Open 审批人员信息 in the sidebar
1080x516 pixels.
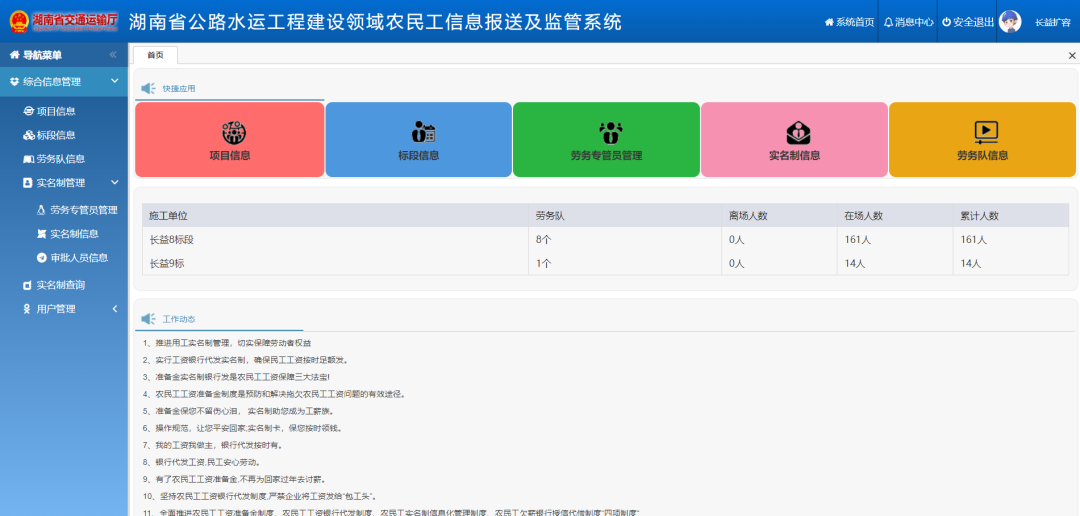point(78,258)
